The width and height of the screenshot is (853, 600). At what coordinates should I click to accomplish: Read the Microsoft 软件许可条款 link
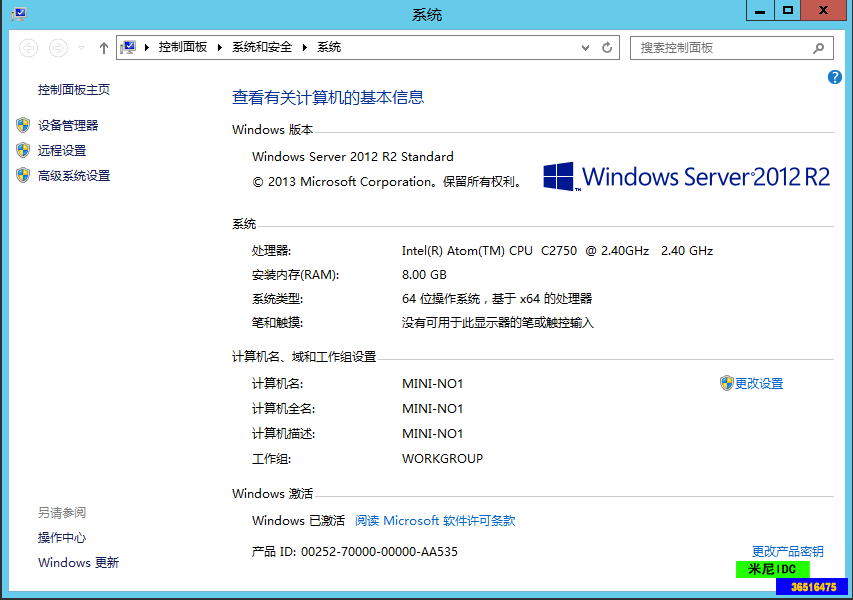pos(435,521)
